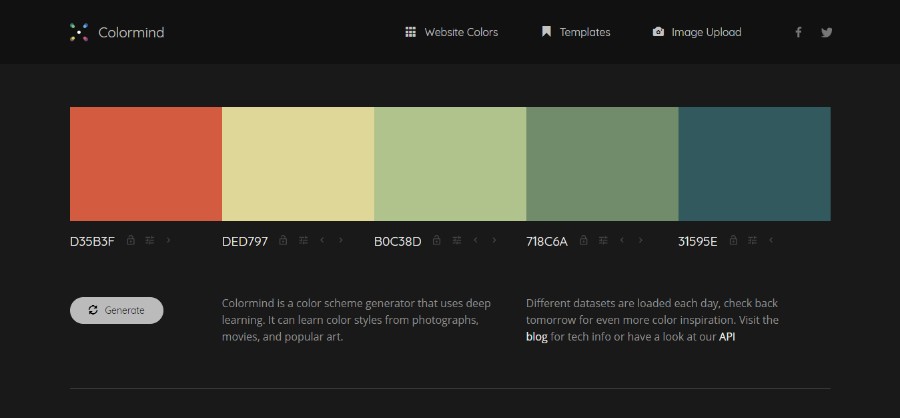This screenshot has width=900, height=418.
Task: Select the orange-red D35B3F swatch
Action: click(146, 164)
